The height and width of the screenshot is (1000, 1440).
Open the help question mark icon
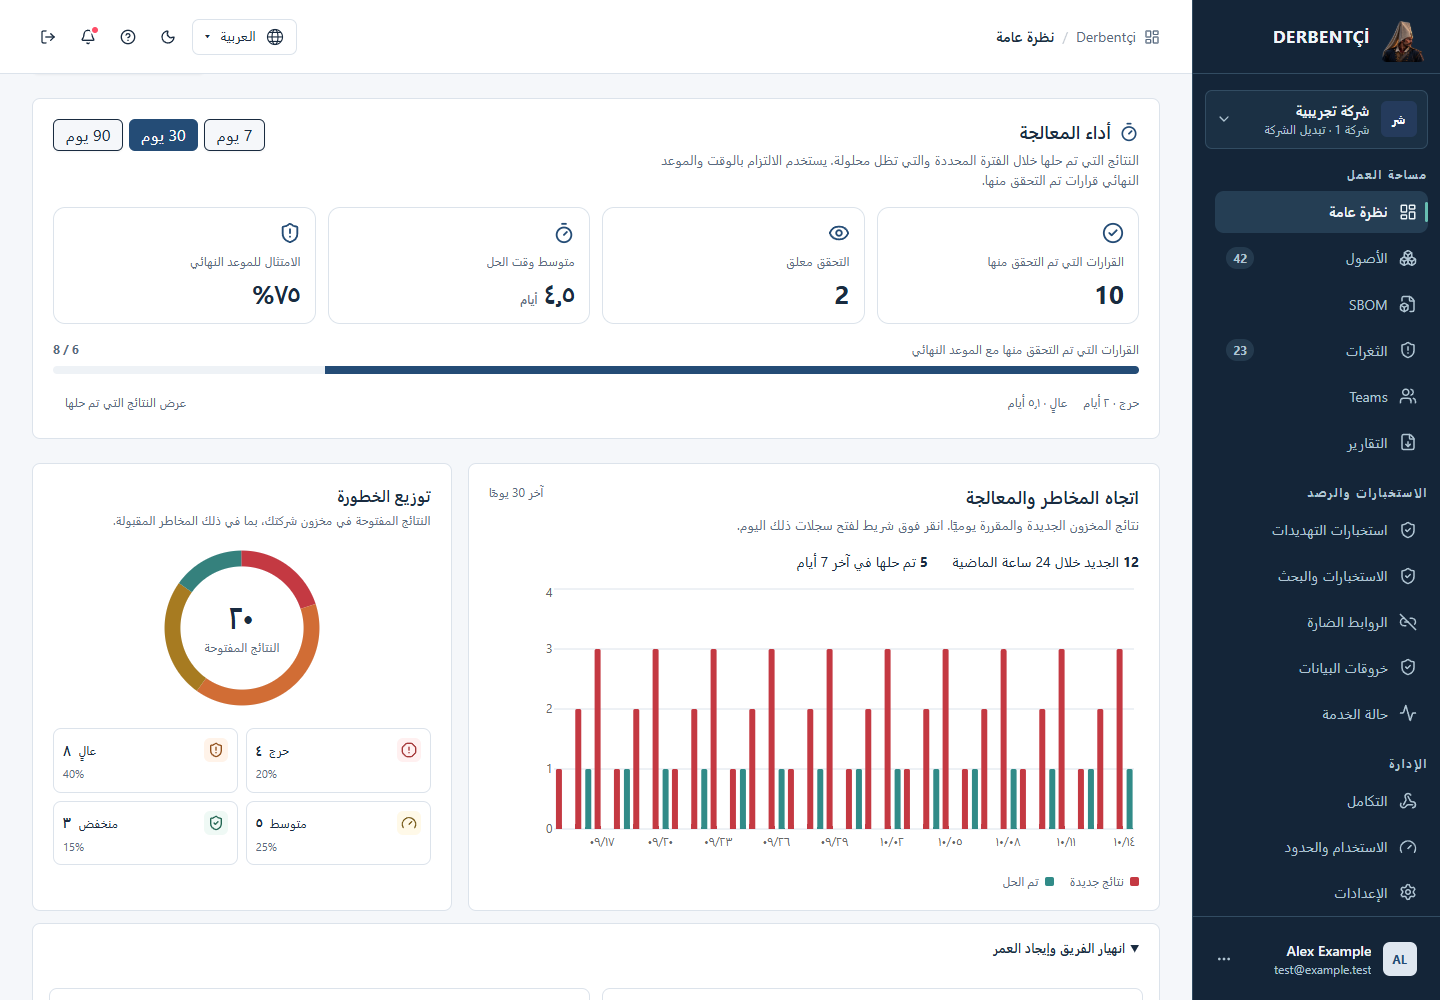click(128, 37)
